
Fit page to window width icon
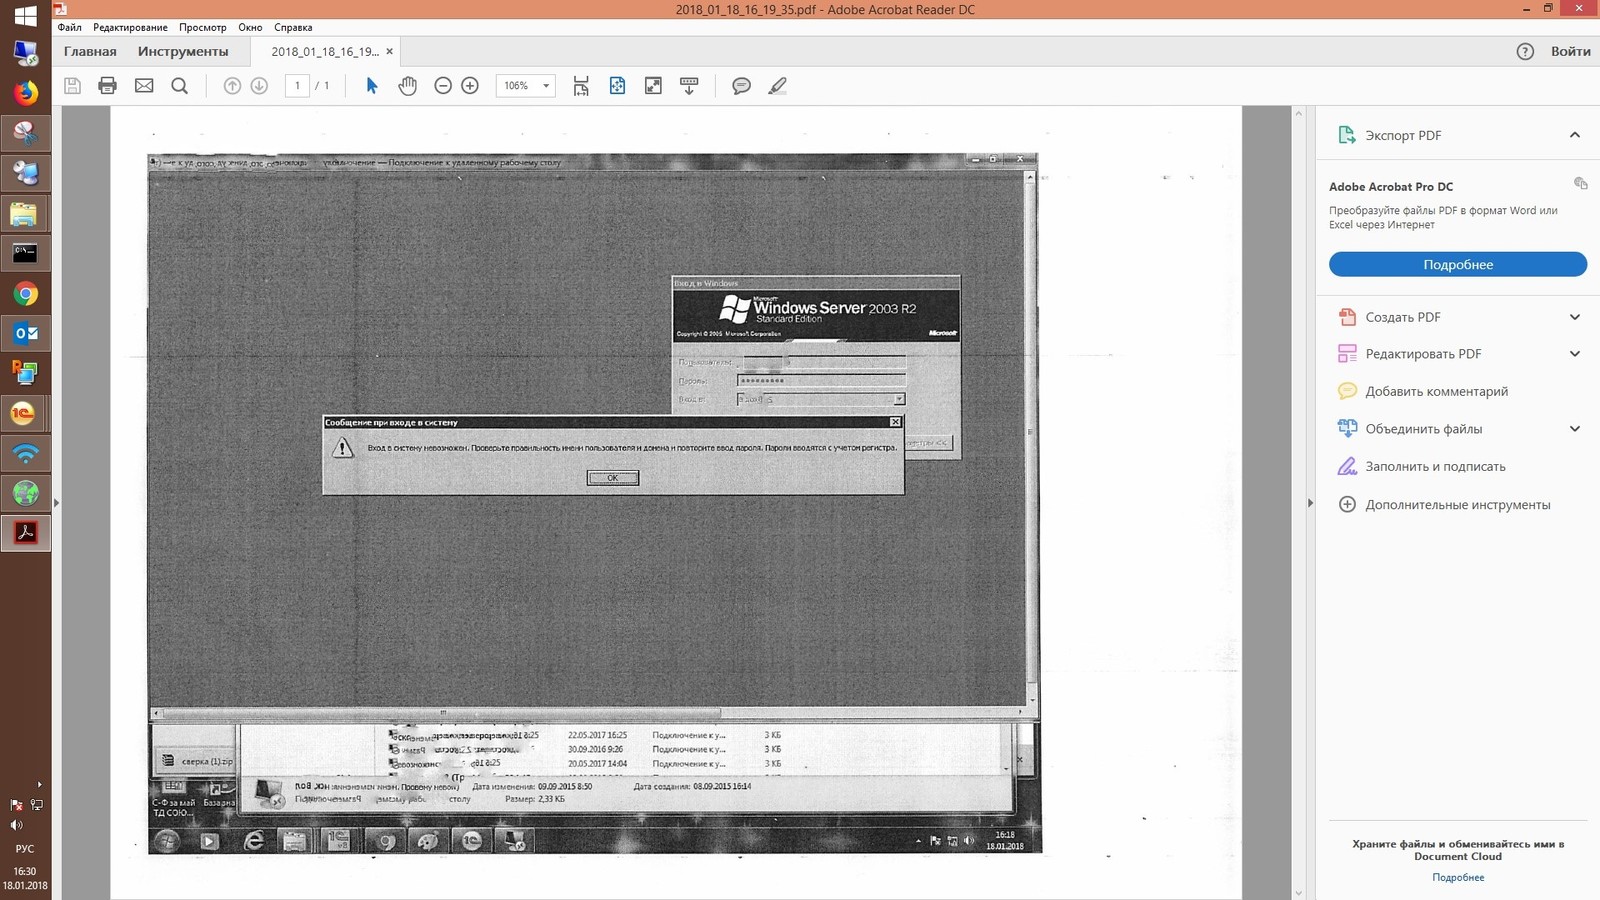pyautogui.click(x=581, y=86)
